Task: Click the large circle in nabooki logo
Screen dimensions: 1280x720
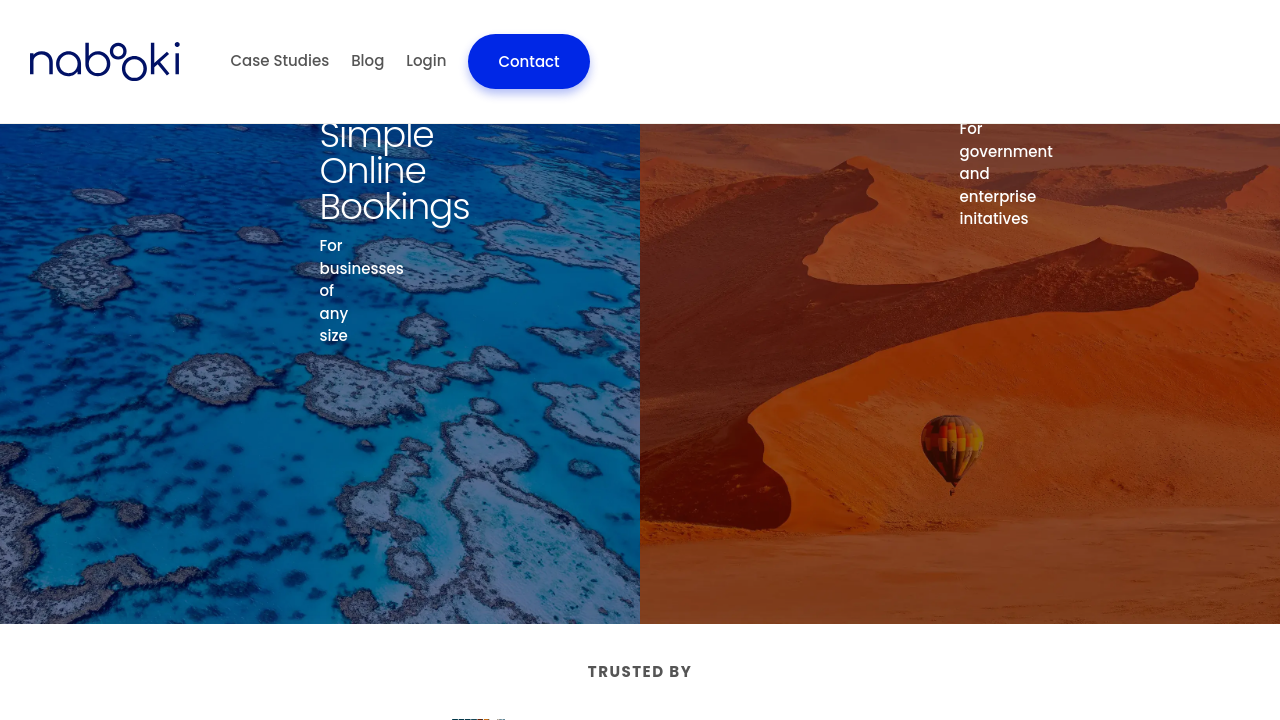Action: click(x=133, y=67)
